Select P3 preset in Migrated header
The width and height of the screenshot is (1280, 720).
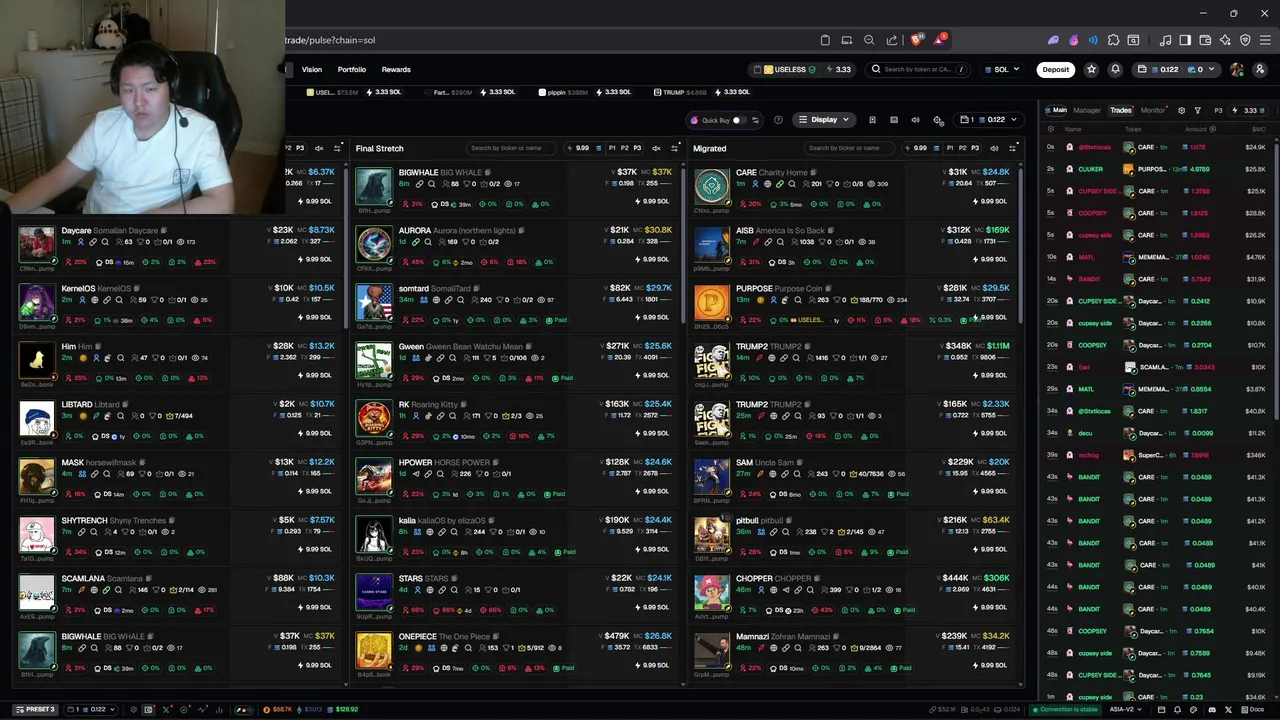point(975,148)
